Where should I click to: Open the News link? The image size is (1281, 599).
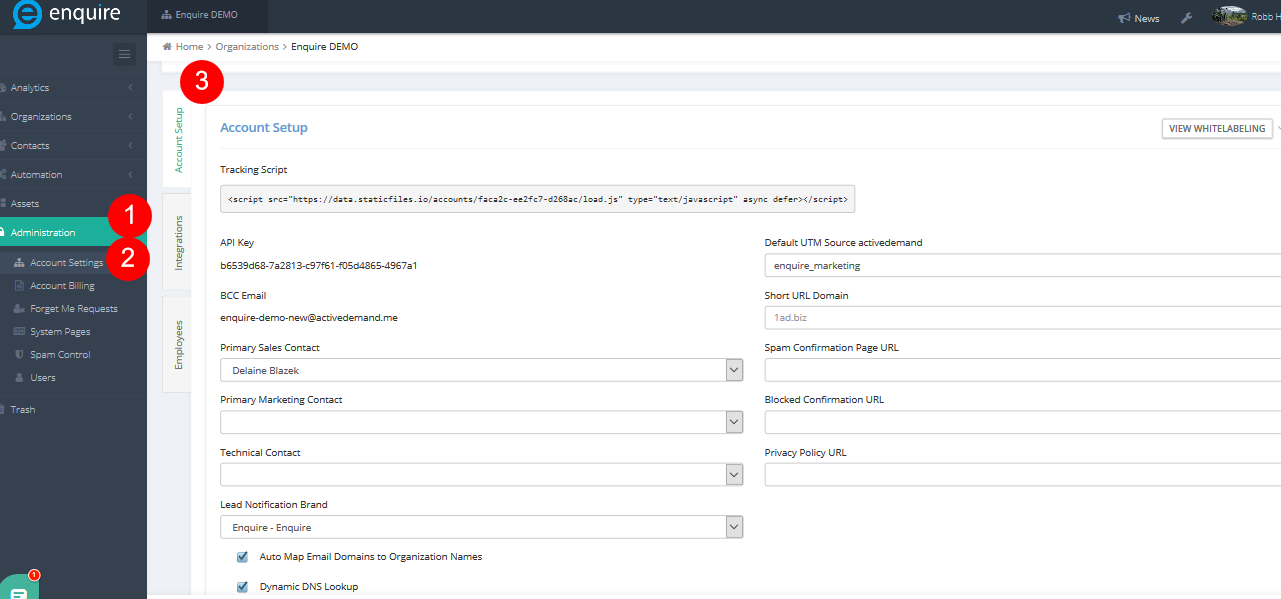(1139, 18)
